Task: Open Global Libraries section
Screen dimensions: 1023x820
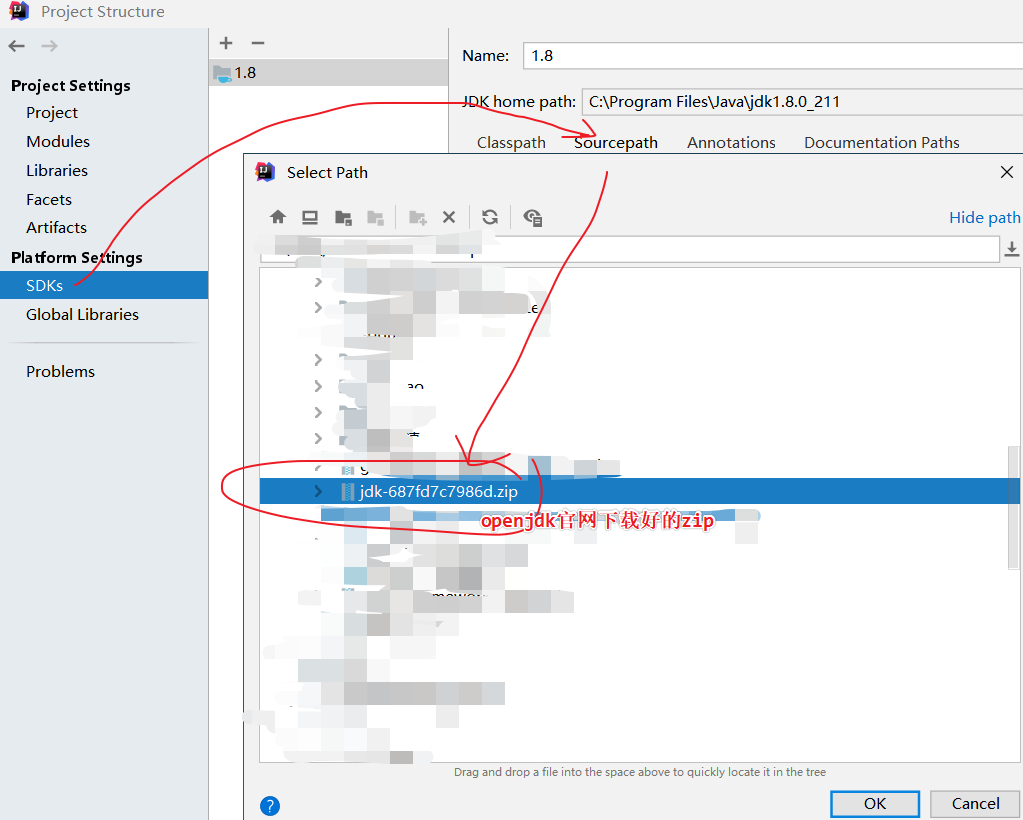Action: [82, 314]
